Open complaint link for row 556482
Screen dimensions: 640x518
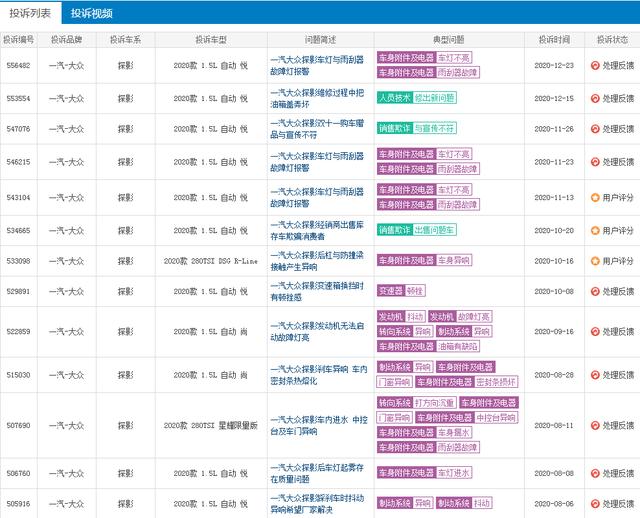[317, 65]
